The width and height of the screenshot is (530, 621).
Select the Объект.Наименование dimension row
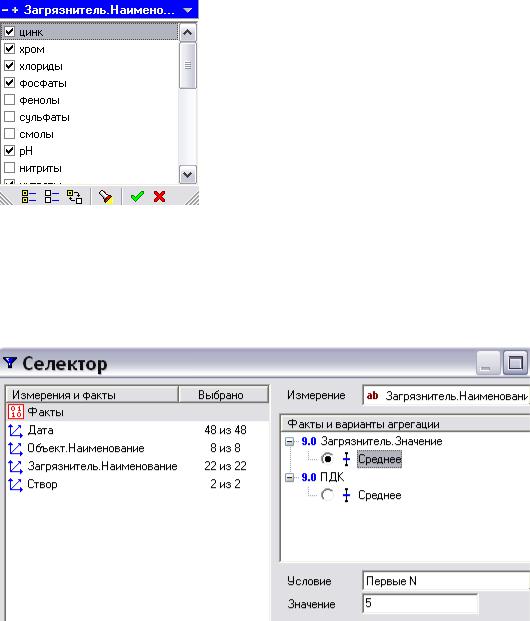[x=137, y=448]
